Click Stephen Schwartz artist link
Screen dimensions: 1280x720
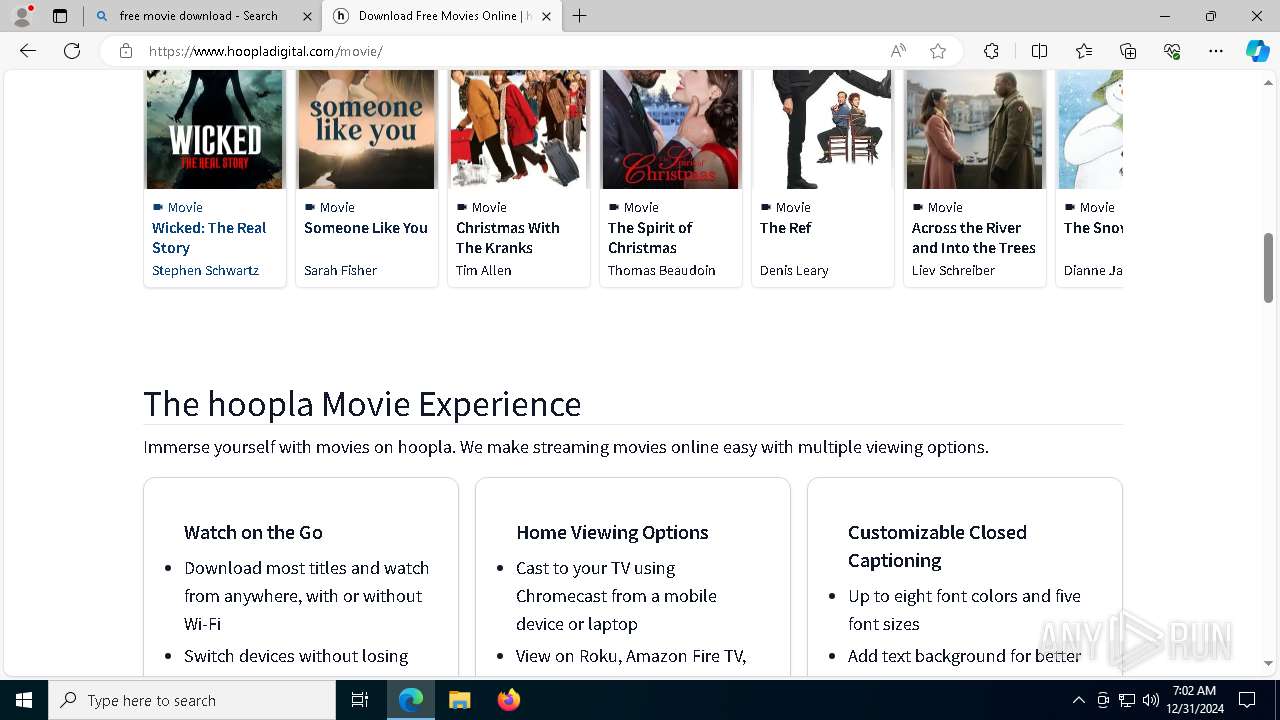click(205, 270)
